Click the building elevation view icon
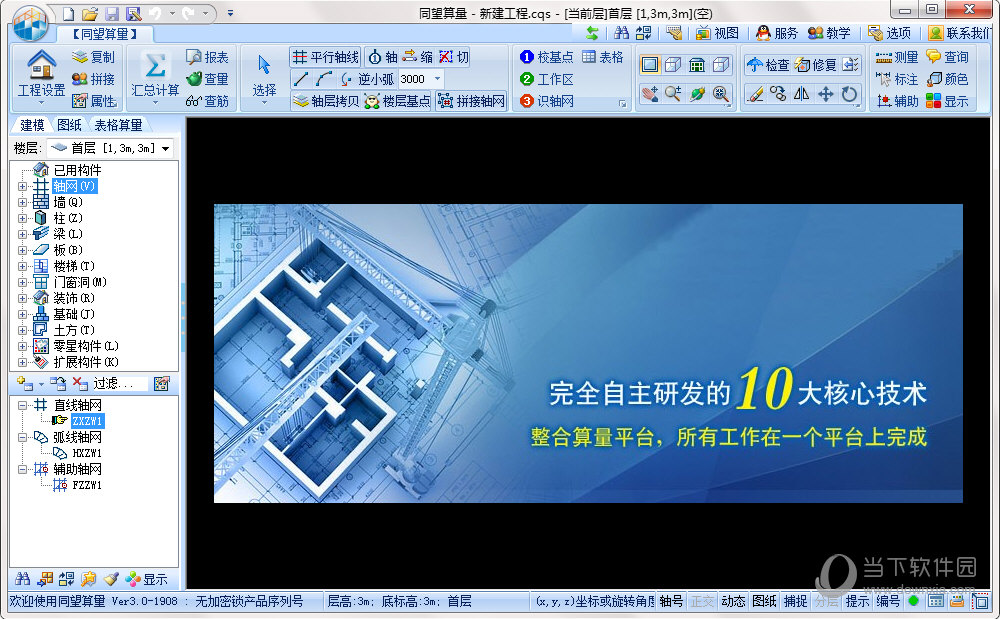 (x=697, y=64)
